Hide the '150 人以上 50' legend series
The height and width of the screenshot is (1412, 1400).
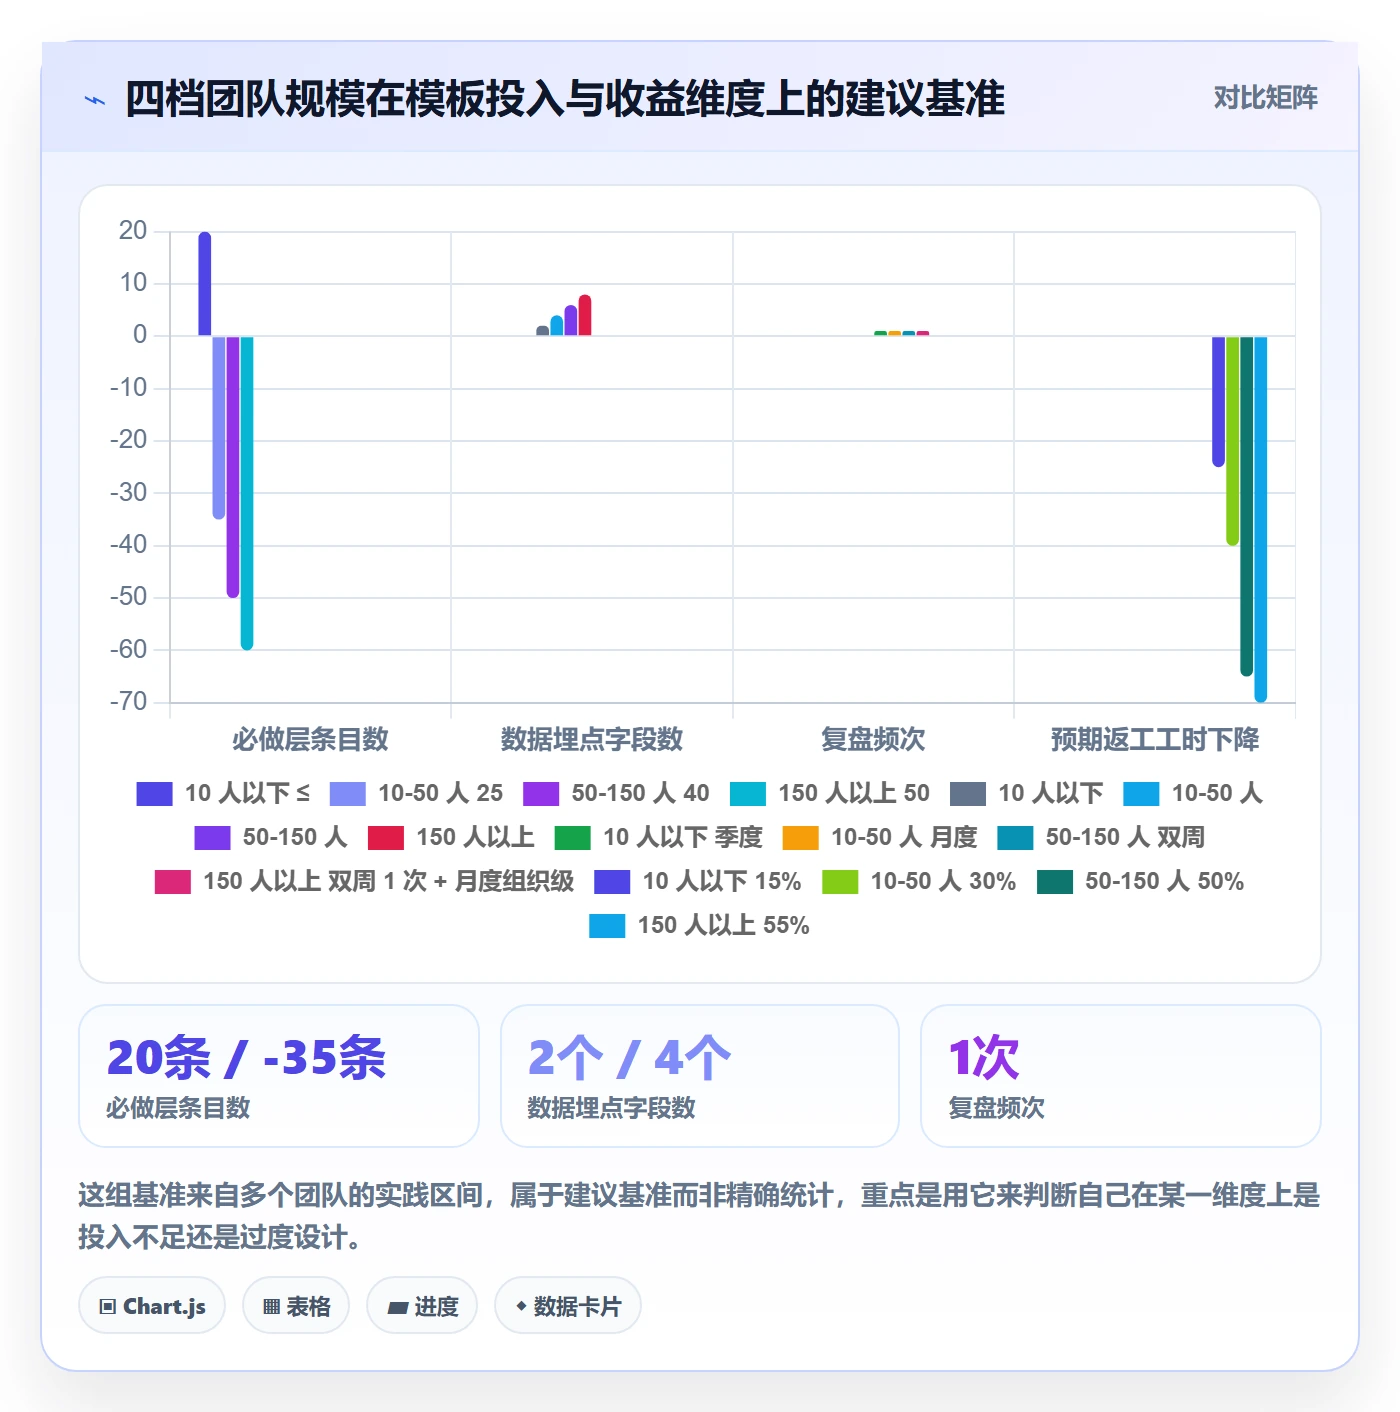tap(830, 793)
